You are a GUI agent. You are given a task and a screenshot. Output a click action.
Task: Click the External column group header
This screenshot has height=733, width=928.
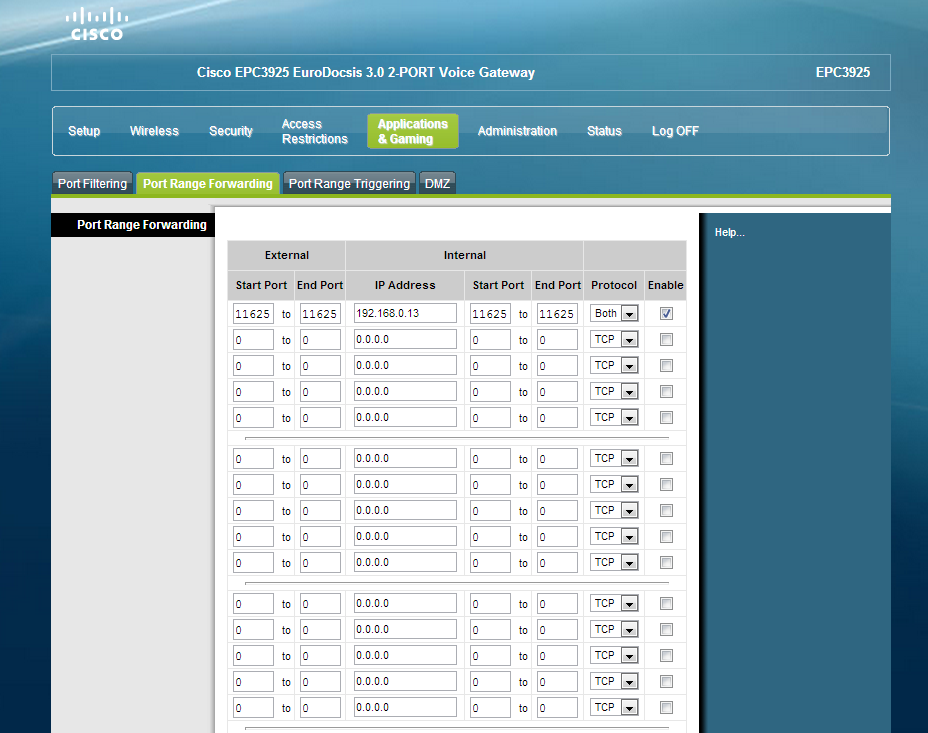click(286, 255)
